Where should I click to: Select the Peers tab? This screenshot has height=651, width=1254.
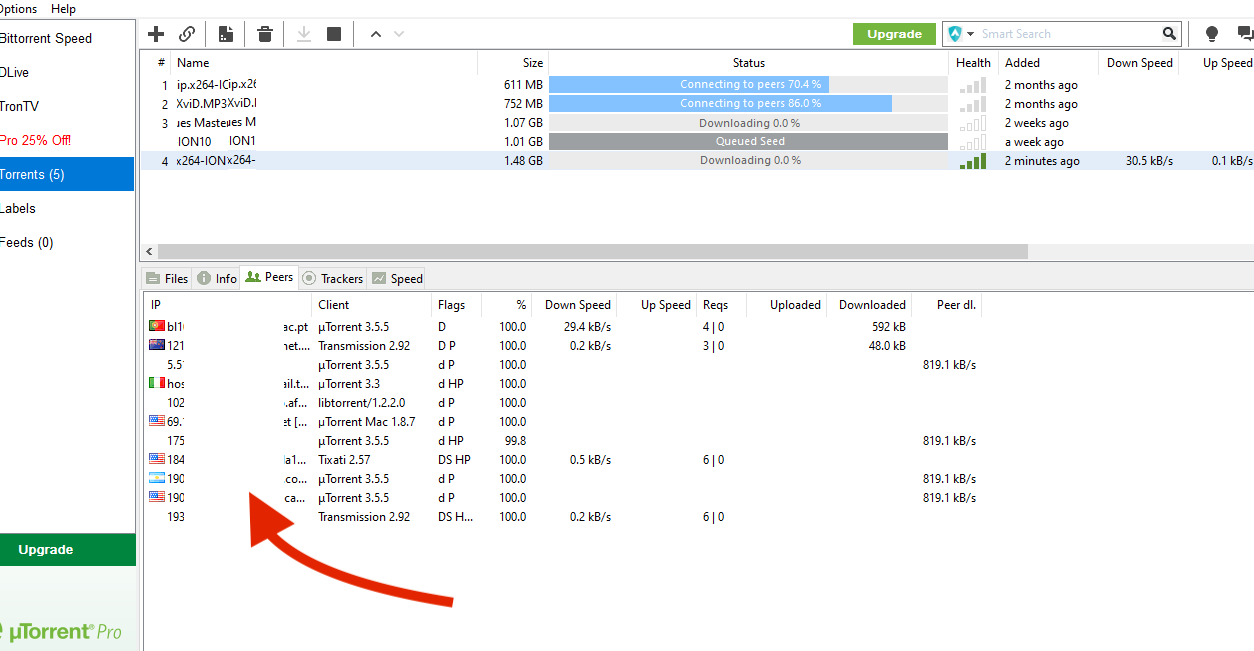pyautogui.click(x=269, y=277)
